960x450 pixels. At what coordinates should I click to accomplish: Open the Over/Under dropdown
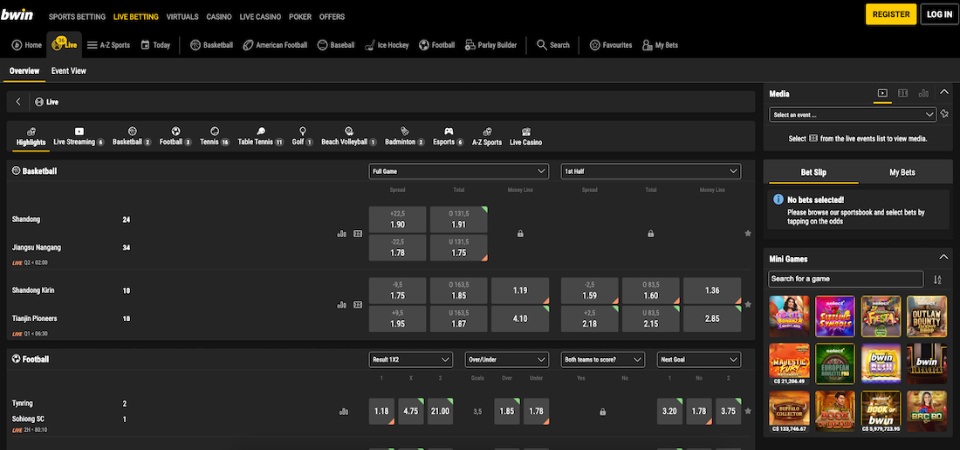506,359
